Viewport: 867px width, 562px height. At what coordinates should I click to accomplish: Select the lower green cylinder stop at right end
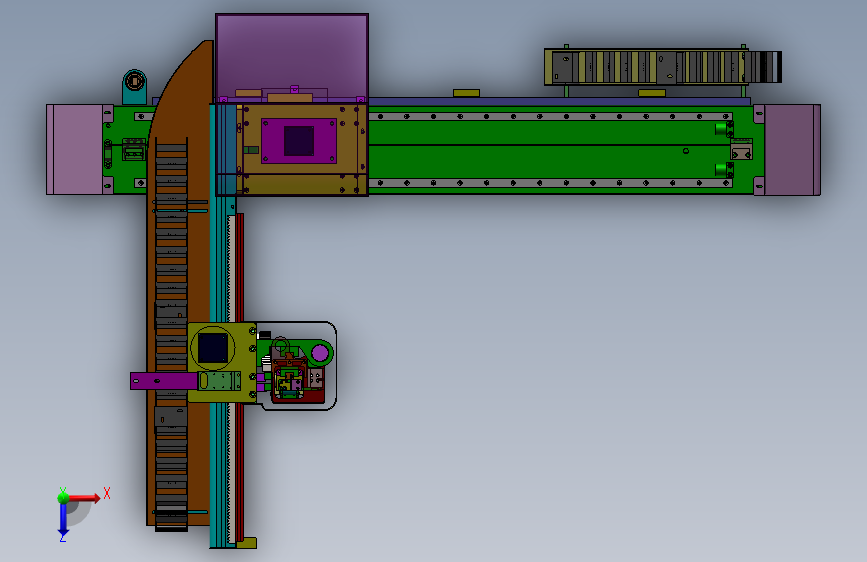(x=721, y=169)
